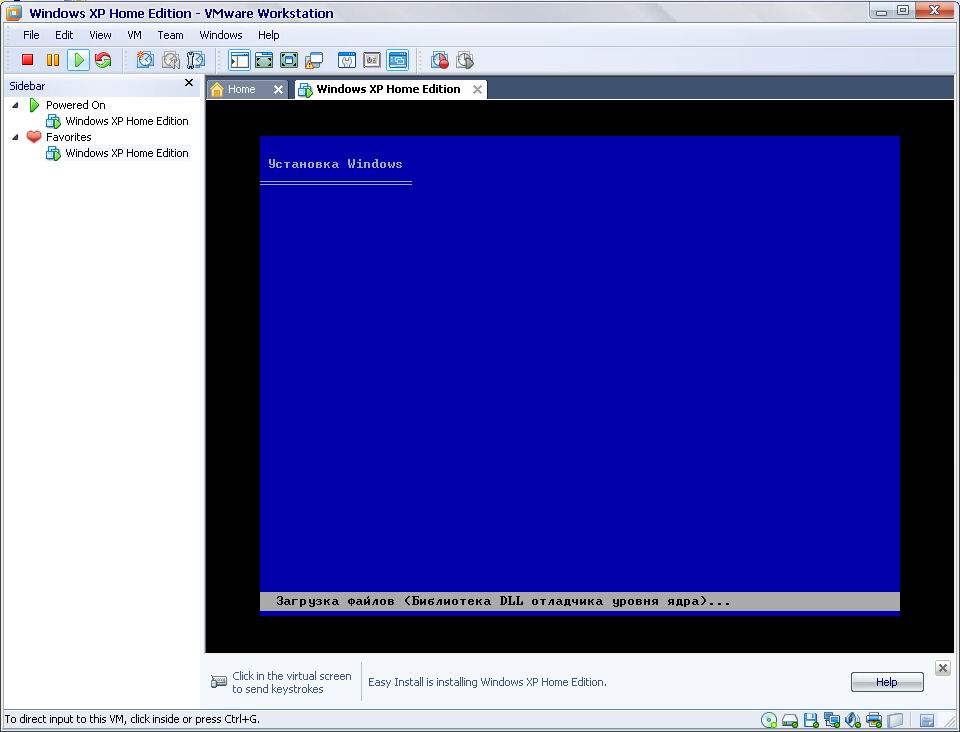Click the message log icon in status bar
This screenshot has height=732, width=960.
(x=927, y=720)
